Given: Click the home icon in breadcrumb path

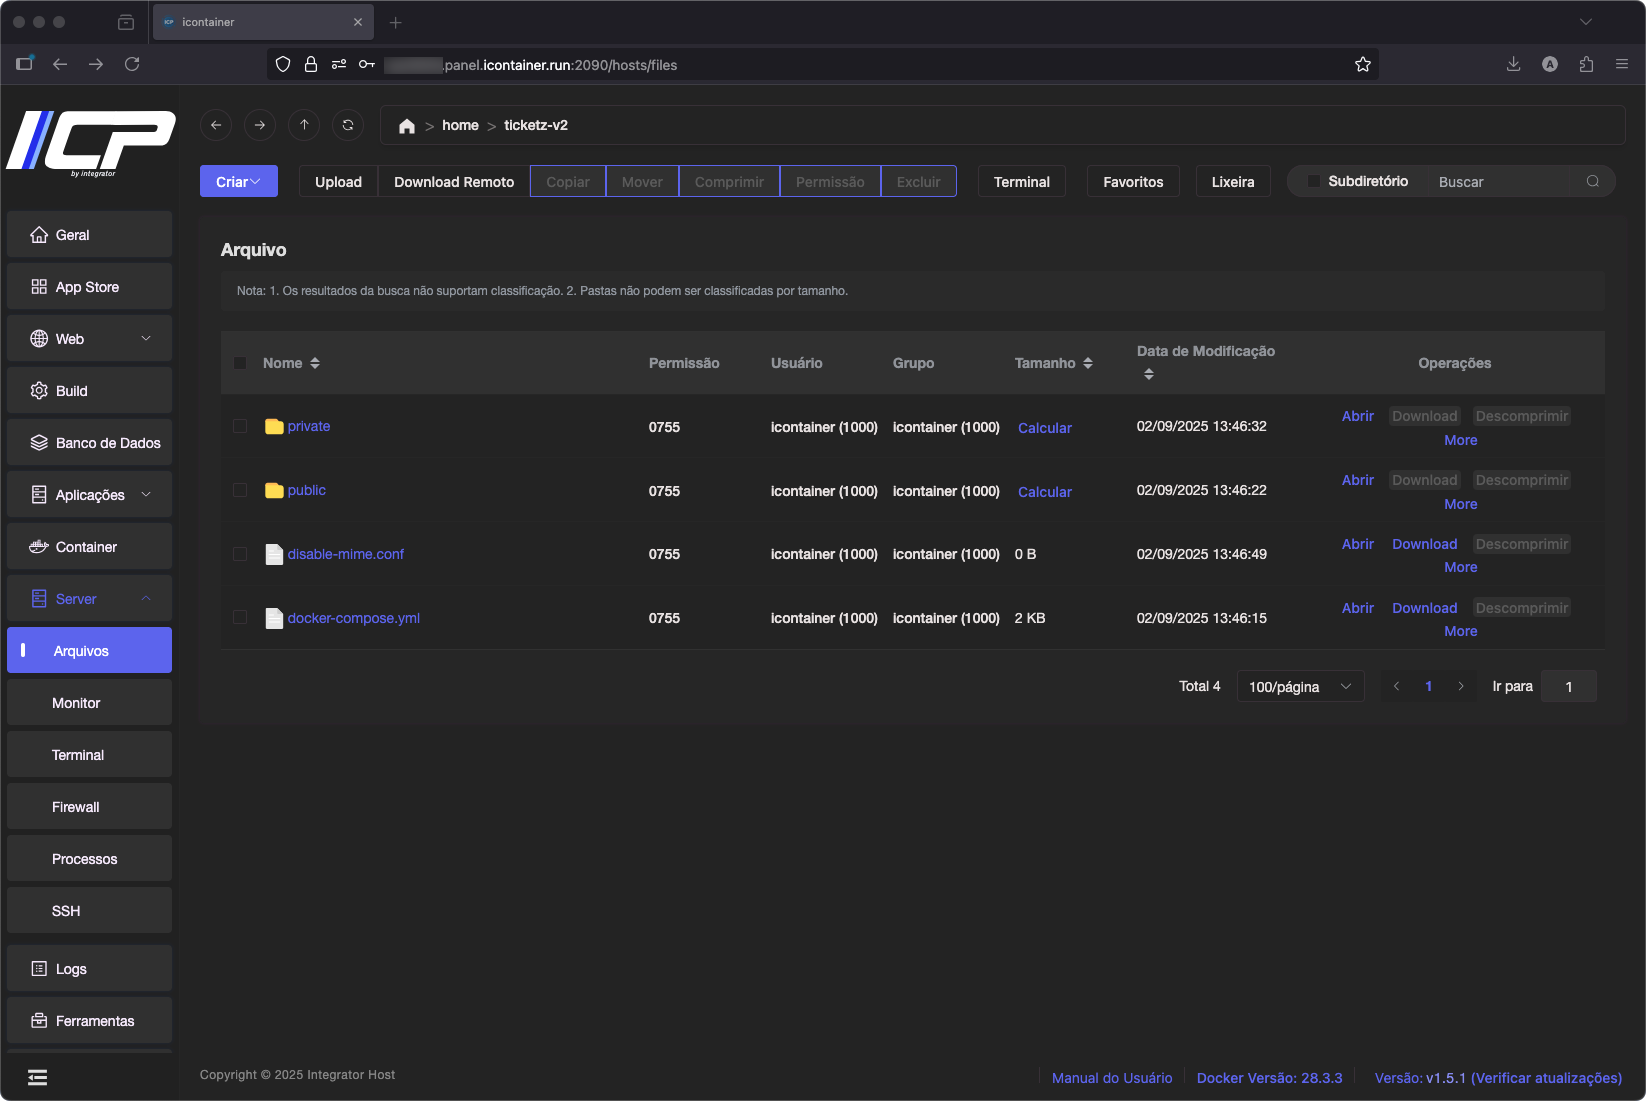Looking at the screenshot, I should click(x=406, y=126).
